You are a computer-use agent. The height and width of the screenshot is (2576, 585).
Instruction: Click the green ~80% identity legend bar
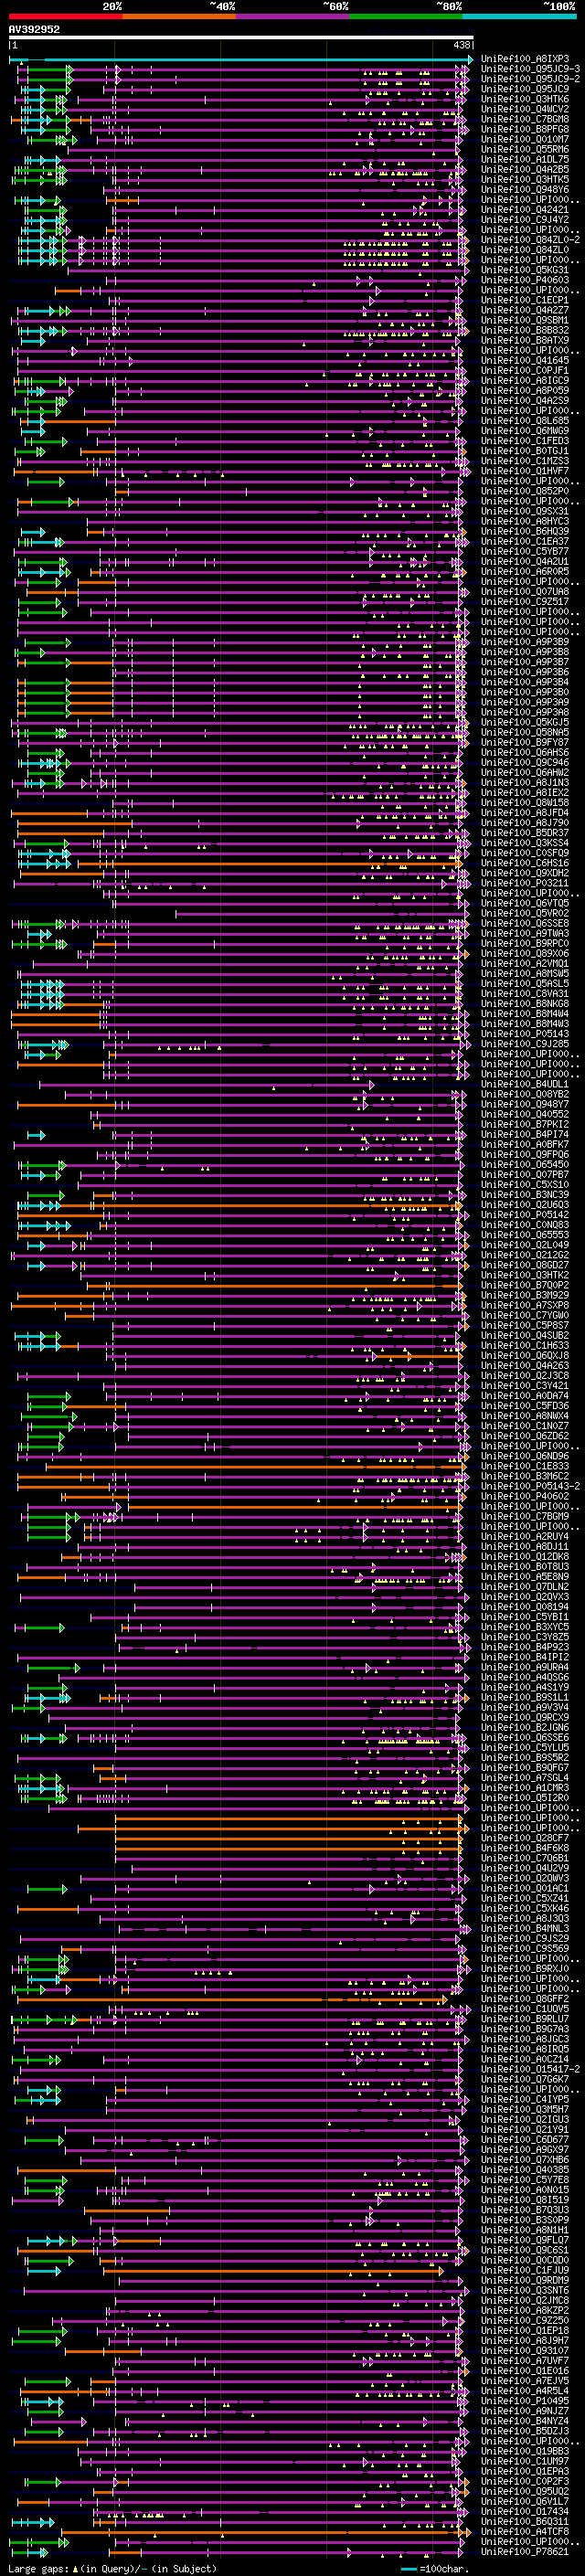[x=406, y=16]
